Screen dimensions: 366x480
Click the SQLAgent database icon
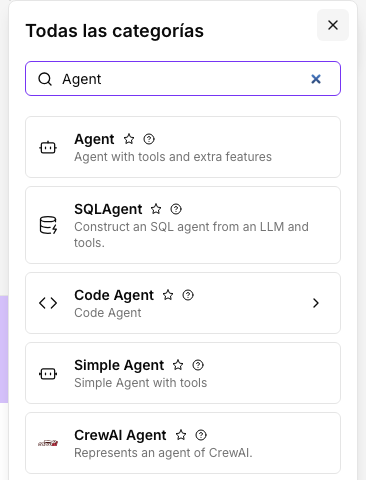[x=48, y=225]
